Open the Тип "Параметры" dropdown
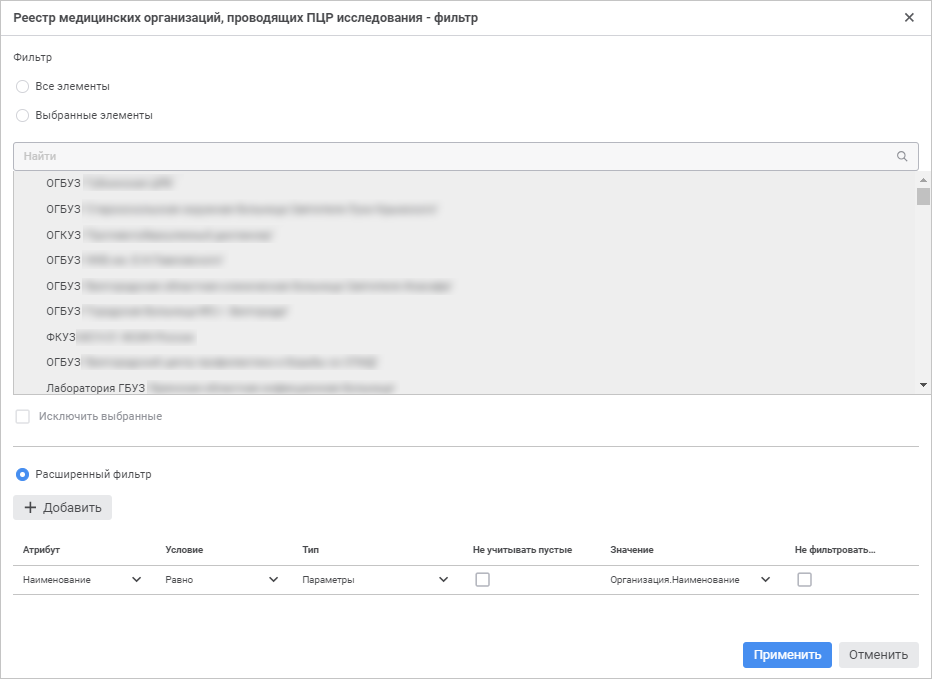Screen dimensions: 932x679 [x=443, y=580]
